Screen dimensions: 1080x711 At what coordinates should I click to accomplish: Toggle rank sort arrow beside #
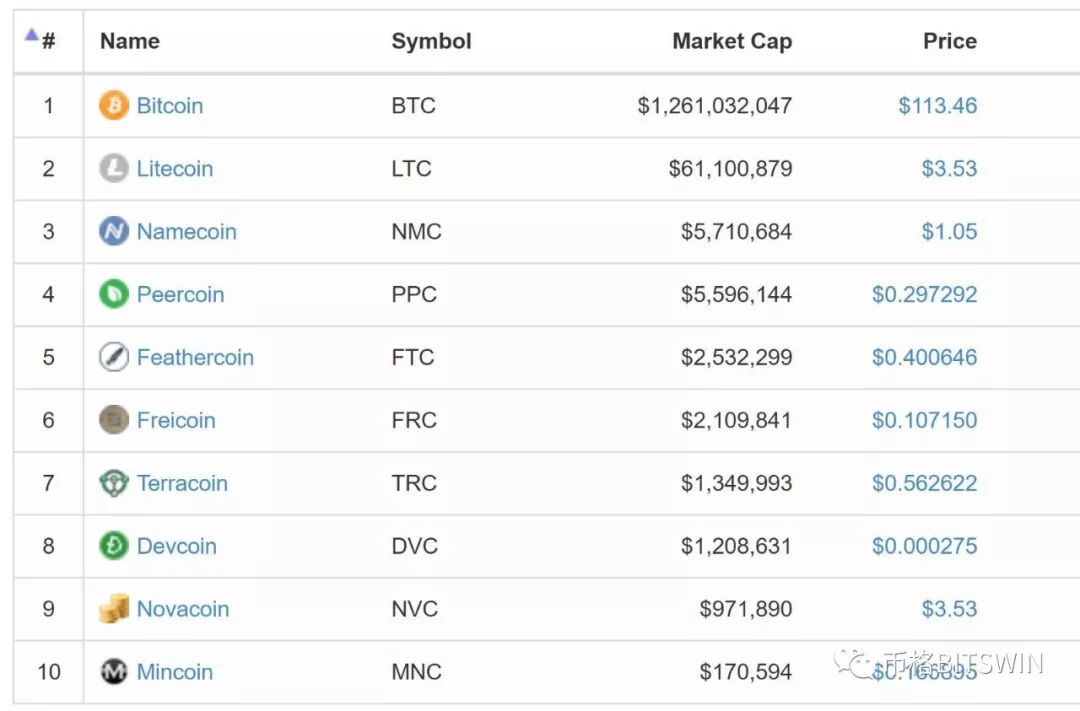pyautogui.click(x=32, y=36)
